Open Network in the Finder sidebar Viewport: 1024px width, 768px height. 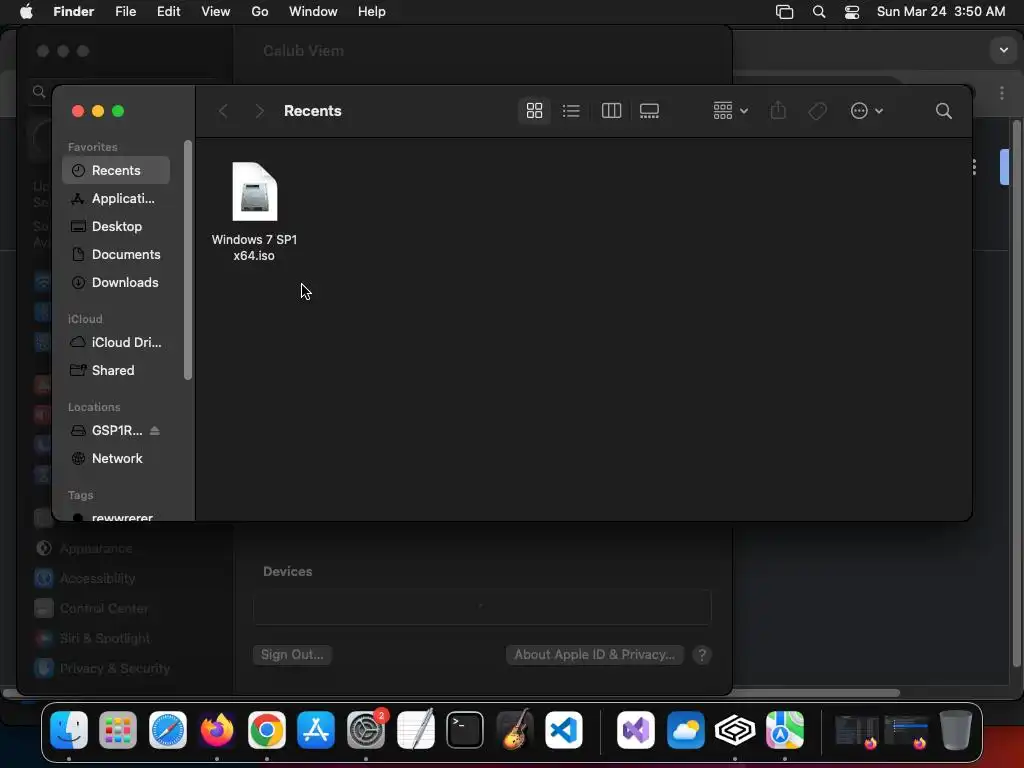tap(116, 458)
